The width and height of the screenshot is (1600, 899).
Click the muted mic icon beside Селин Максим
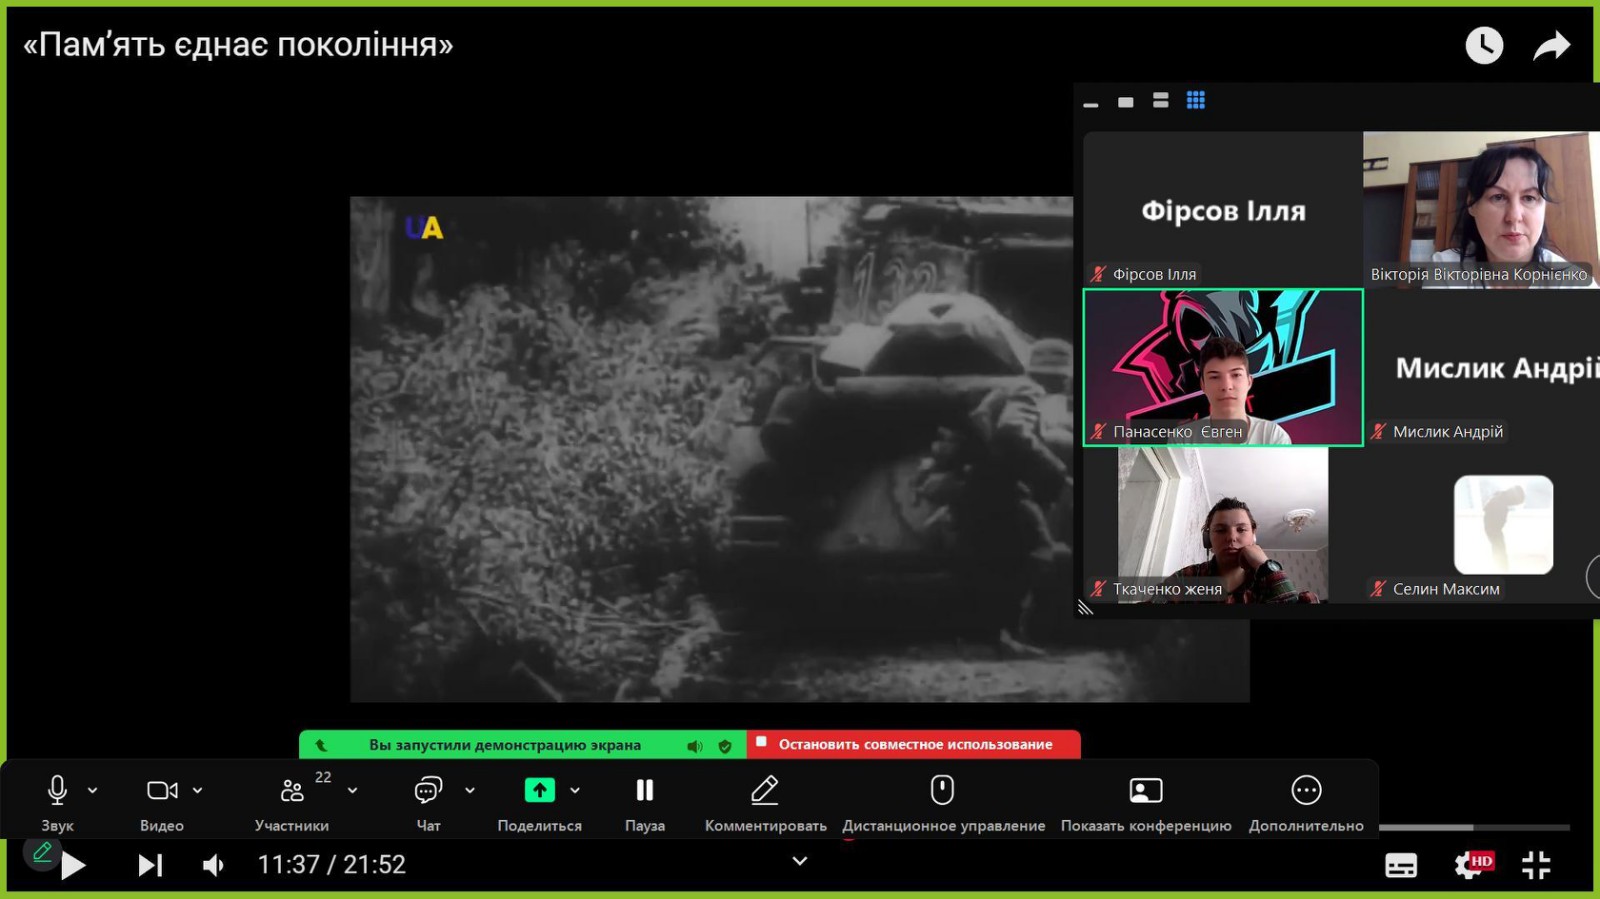[1379, 589]
